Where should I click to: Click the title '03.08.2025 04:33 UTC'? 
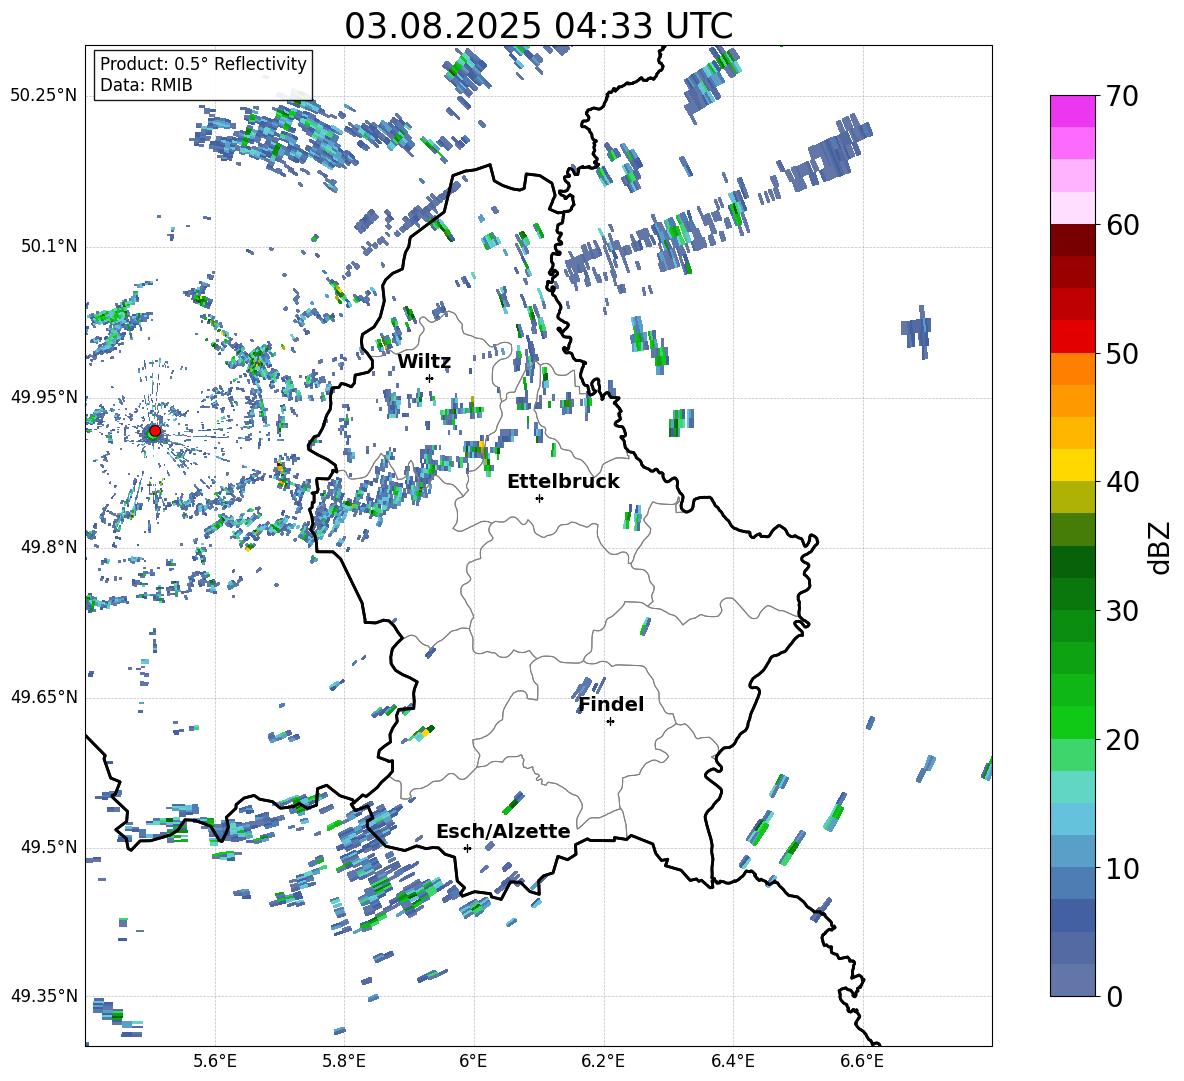click(538, 26)
